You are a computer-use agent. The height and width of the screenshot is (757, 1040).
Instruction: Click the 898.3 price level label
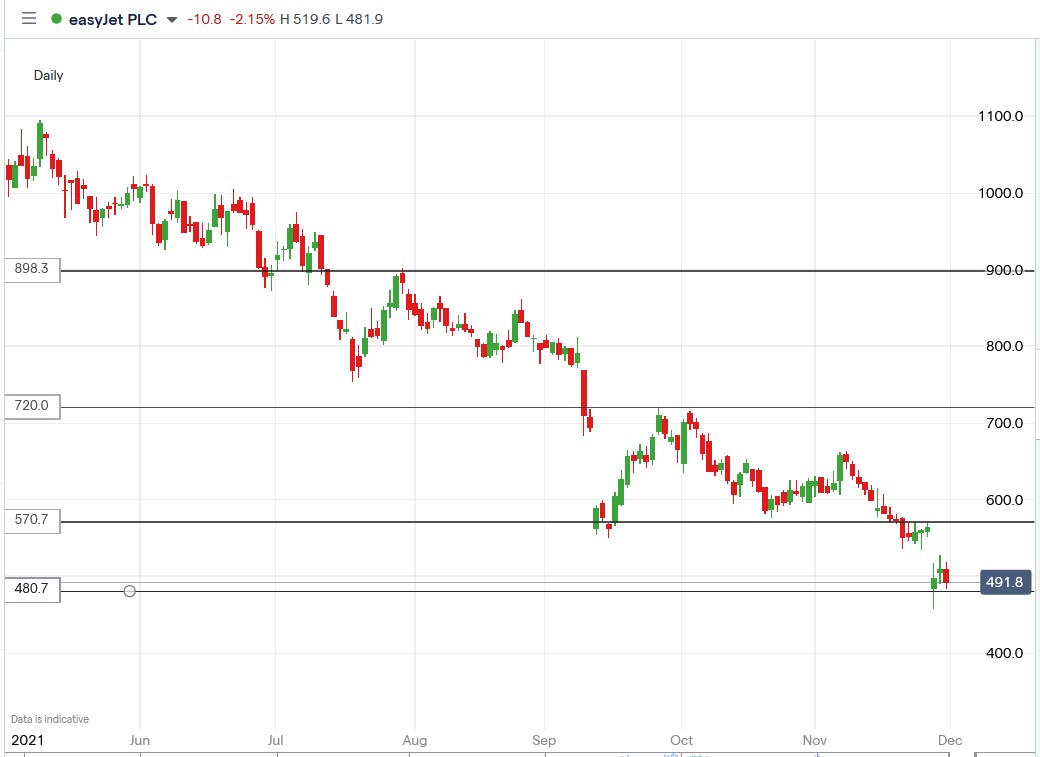click(x=31, y=270)
